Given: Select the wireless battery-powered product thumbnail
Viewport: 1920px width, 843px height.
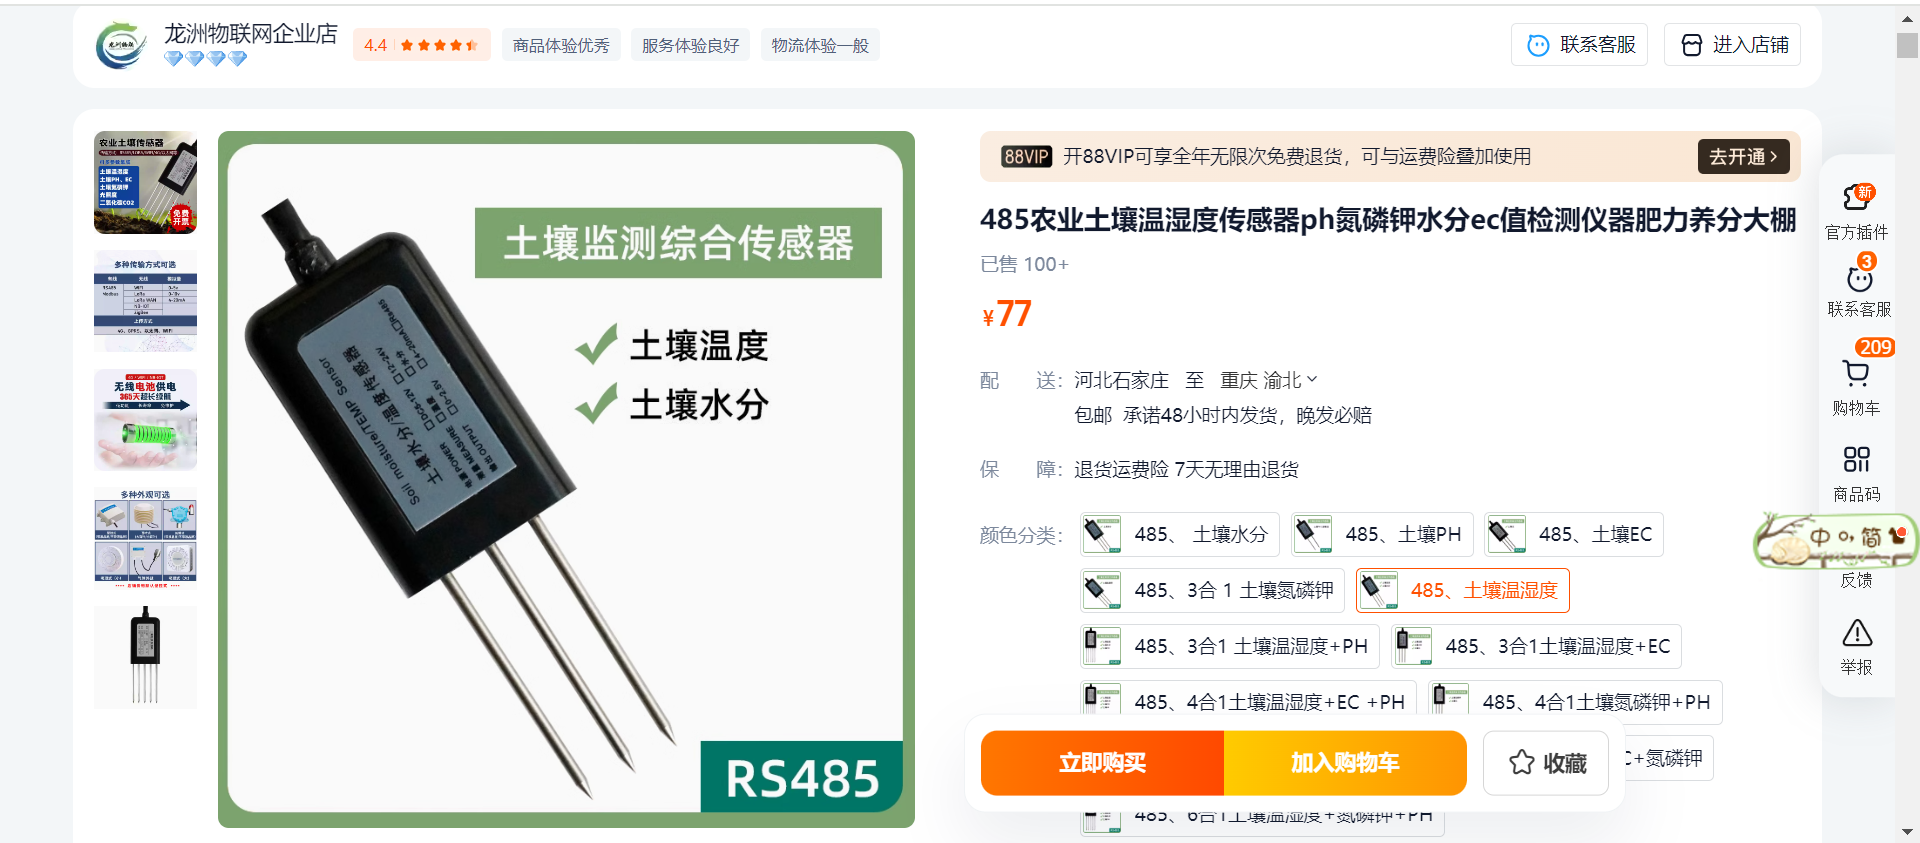Looking at the screenshot, I should click(146, 420).
